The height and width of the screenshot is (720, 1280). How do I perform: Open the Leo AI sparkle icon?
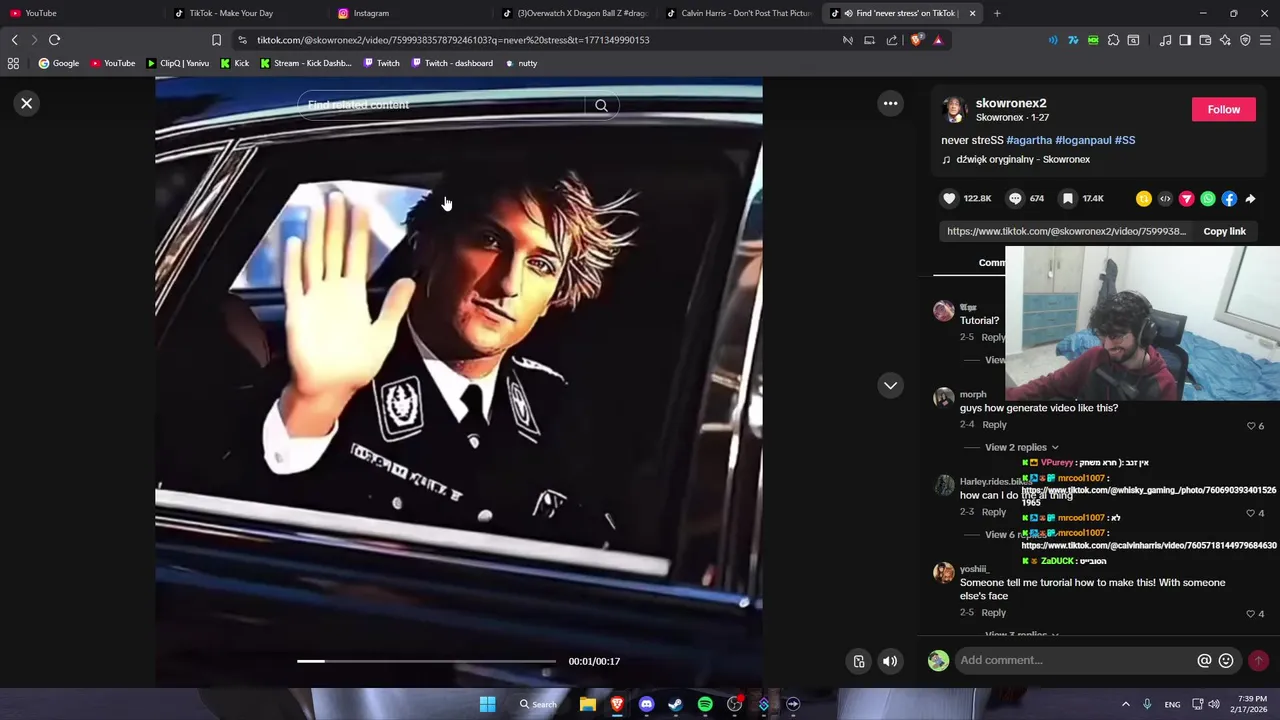tap(1225, 40)
